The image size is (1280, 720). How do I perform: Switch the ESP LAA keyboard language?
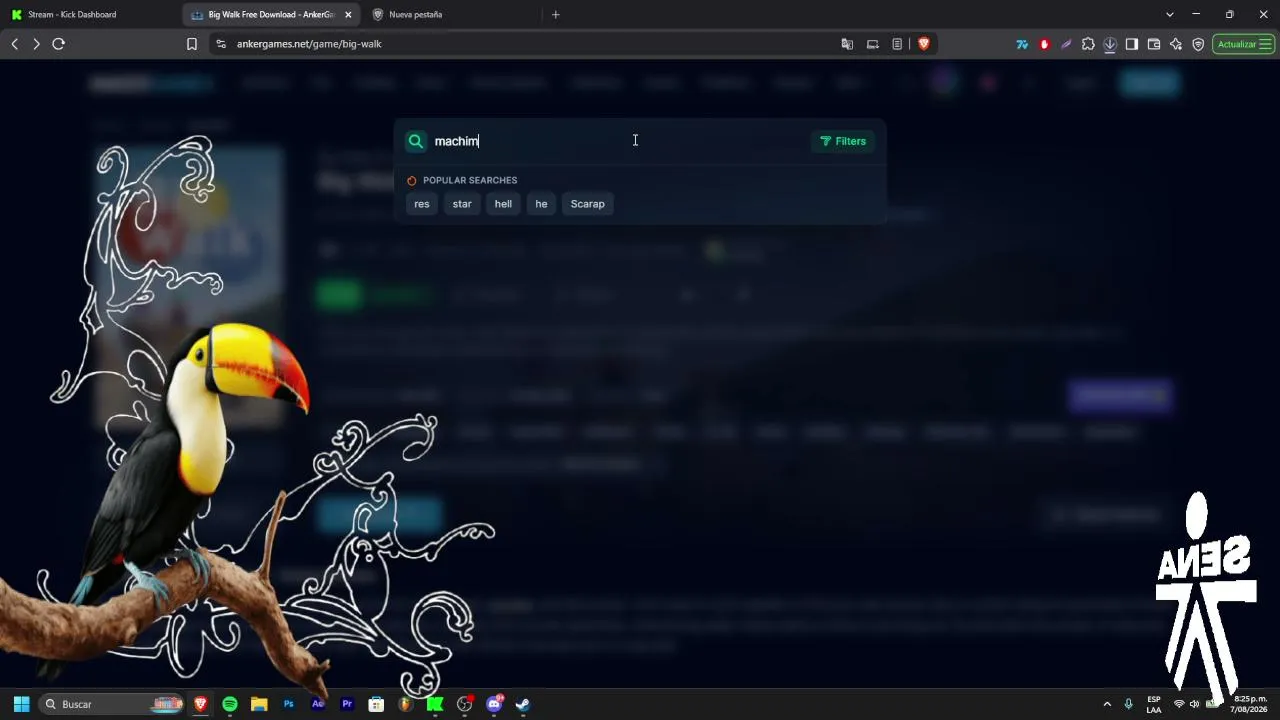point(1154,704)
